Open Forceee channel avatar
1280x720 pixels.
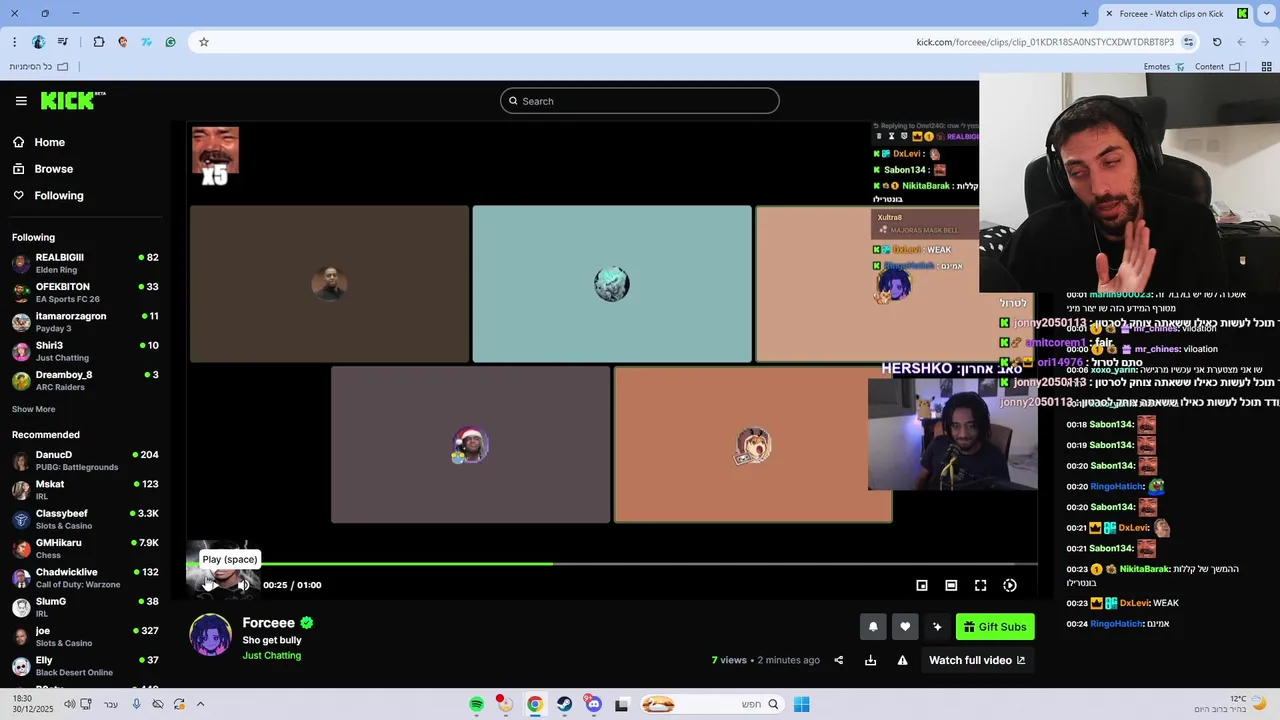[211, 634]
